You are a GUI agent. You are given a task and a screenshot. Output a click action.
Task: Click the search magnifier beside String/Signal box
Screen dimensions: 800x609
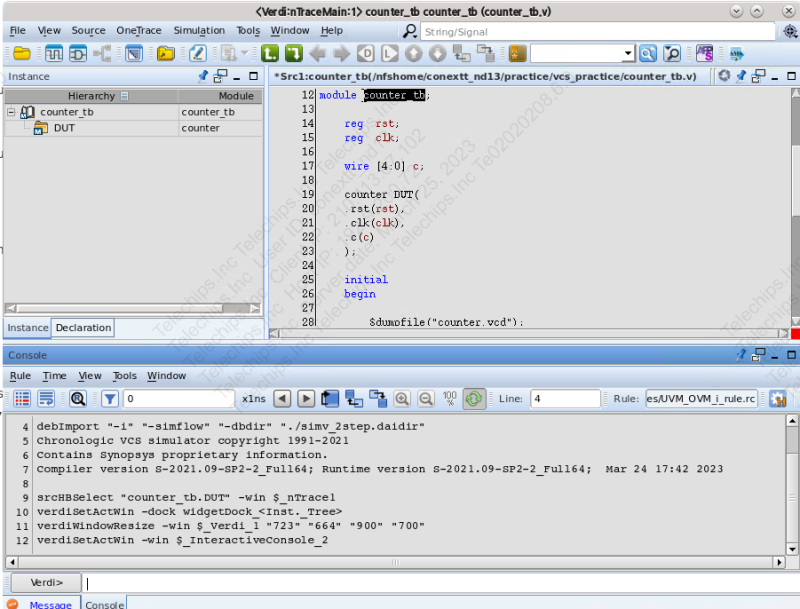tap(409, 32)
